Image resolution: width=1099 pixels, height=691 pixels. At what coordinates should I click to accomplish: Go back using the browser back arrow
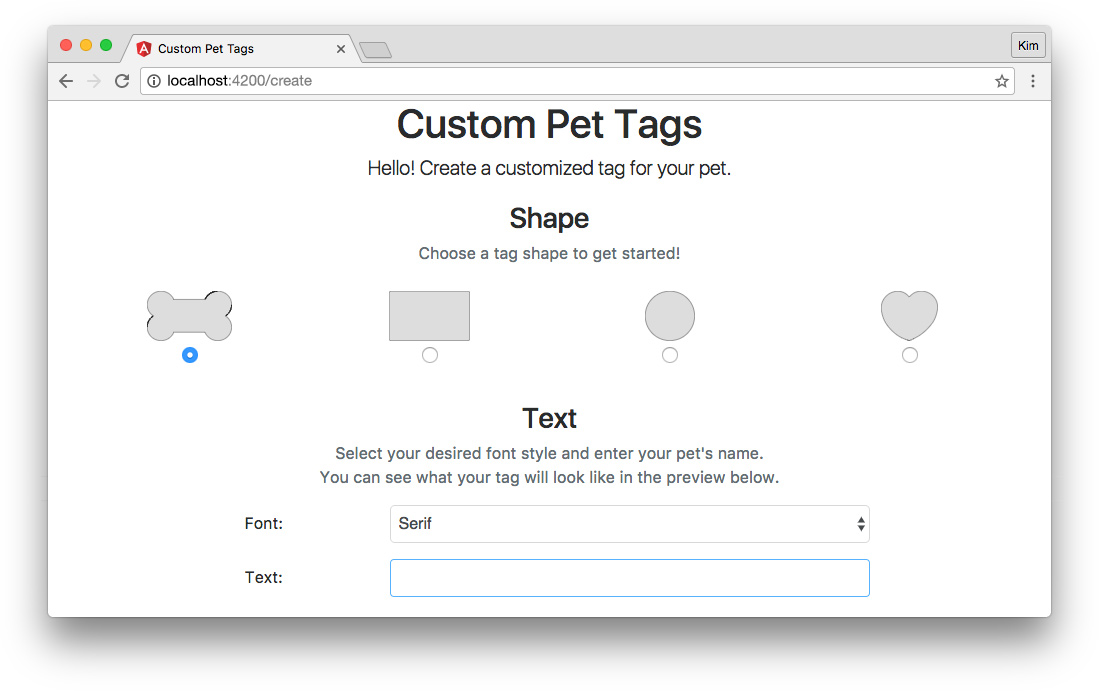click(66, 81)
